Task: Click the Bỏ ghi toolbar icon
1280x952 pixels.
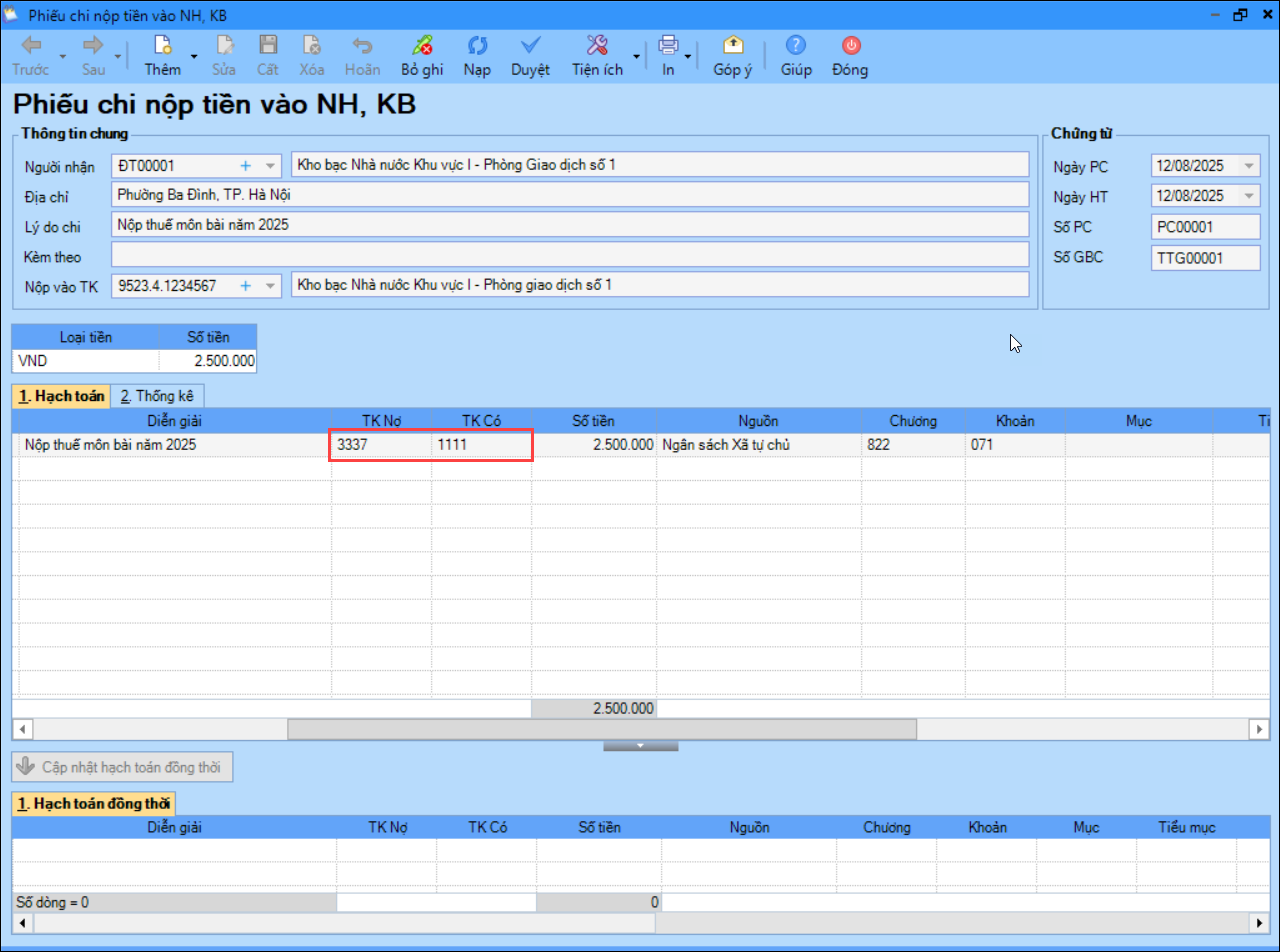Action: 422,46
